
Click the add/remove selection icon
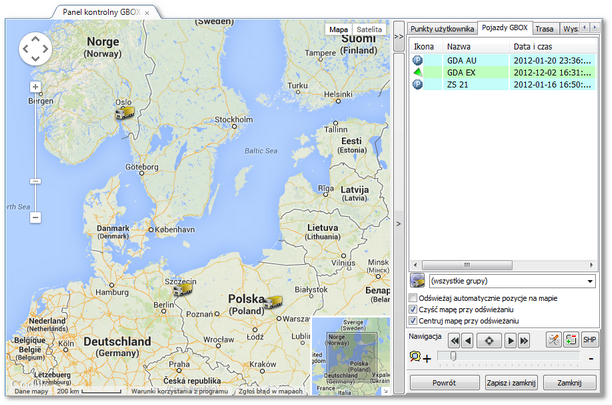click(x=571, y=340)
